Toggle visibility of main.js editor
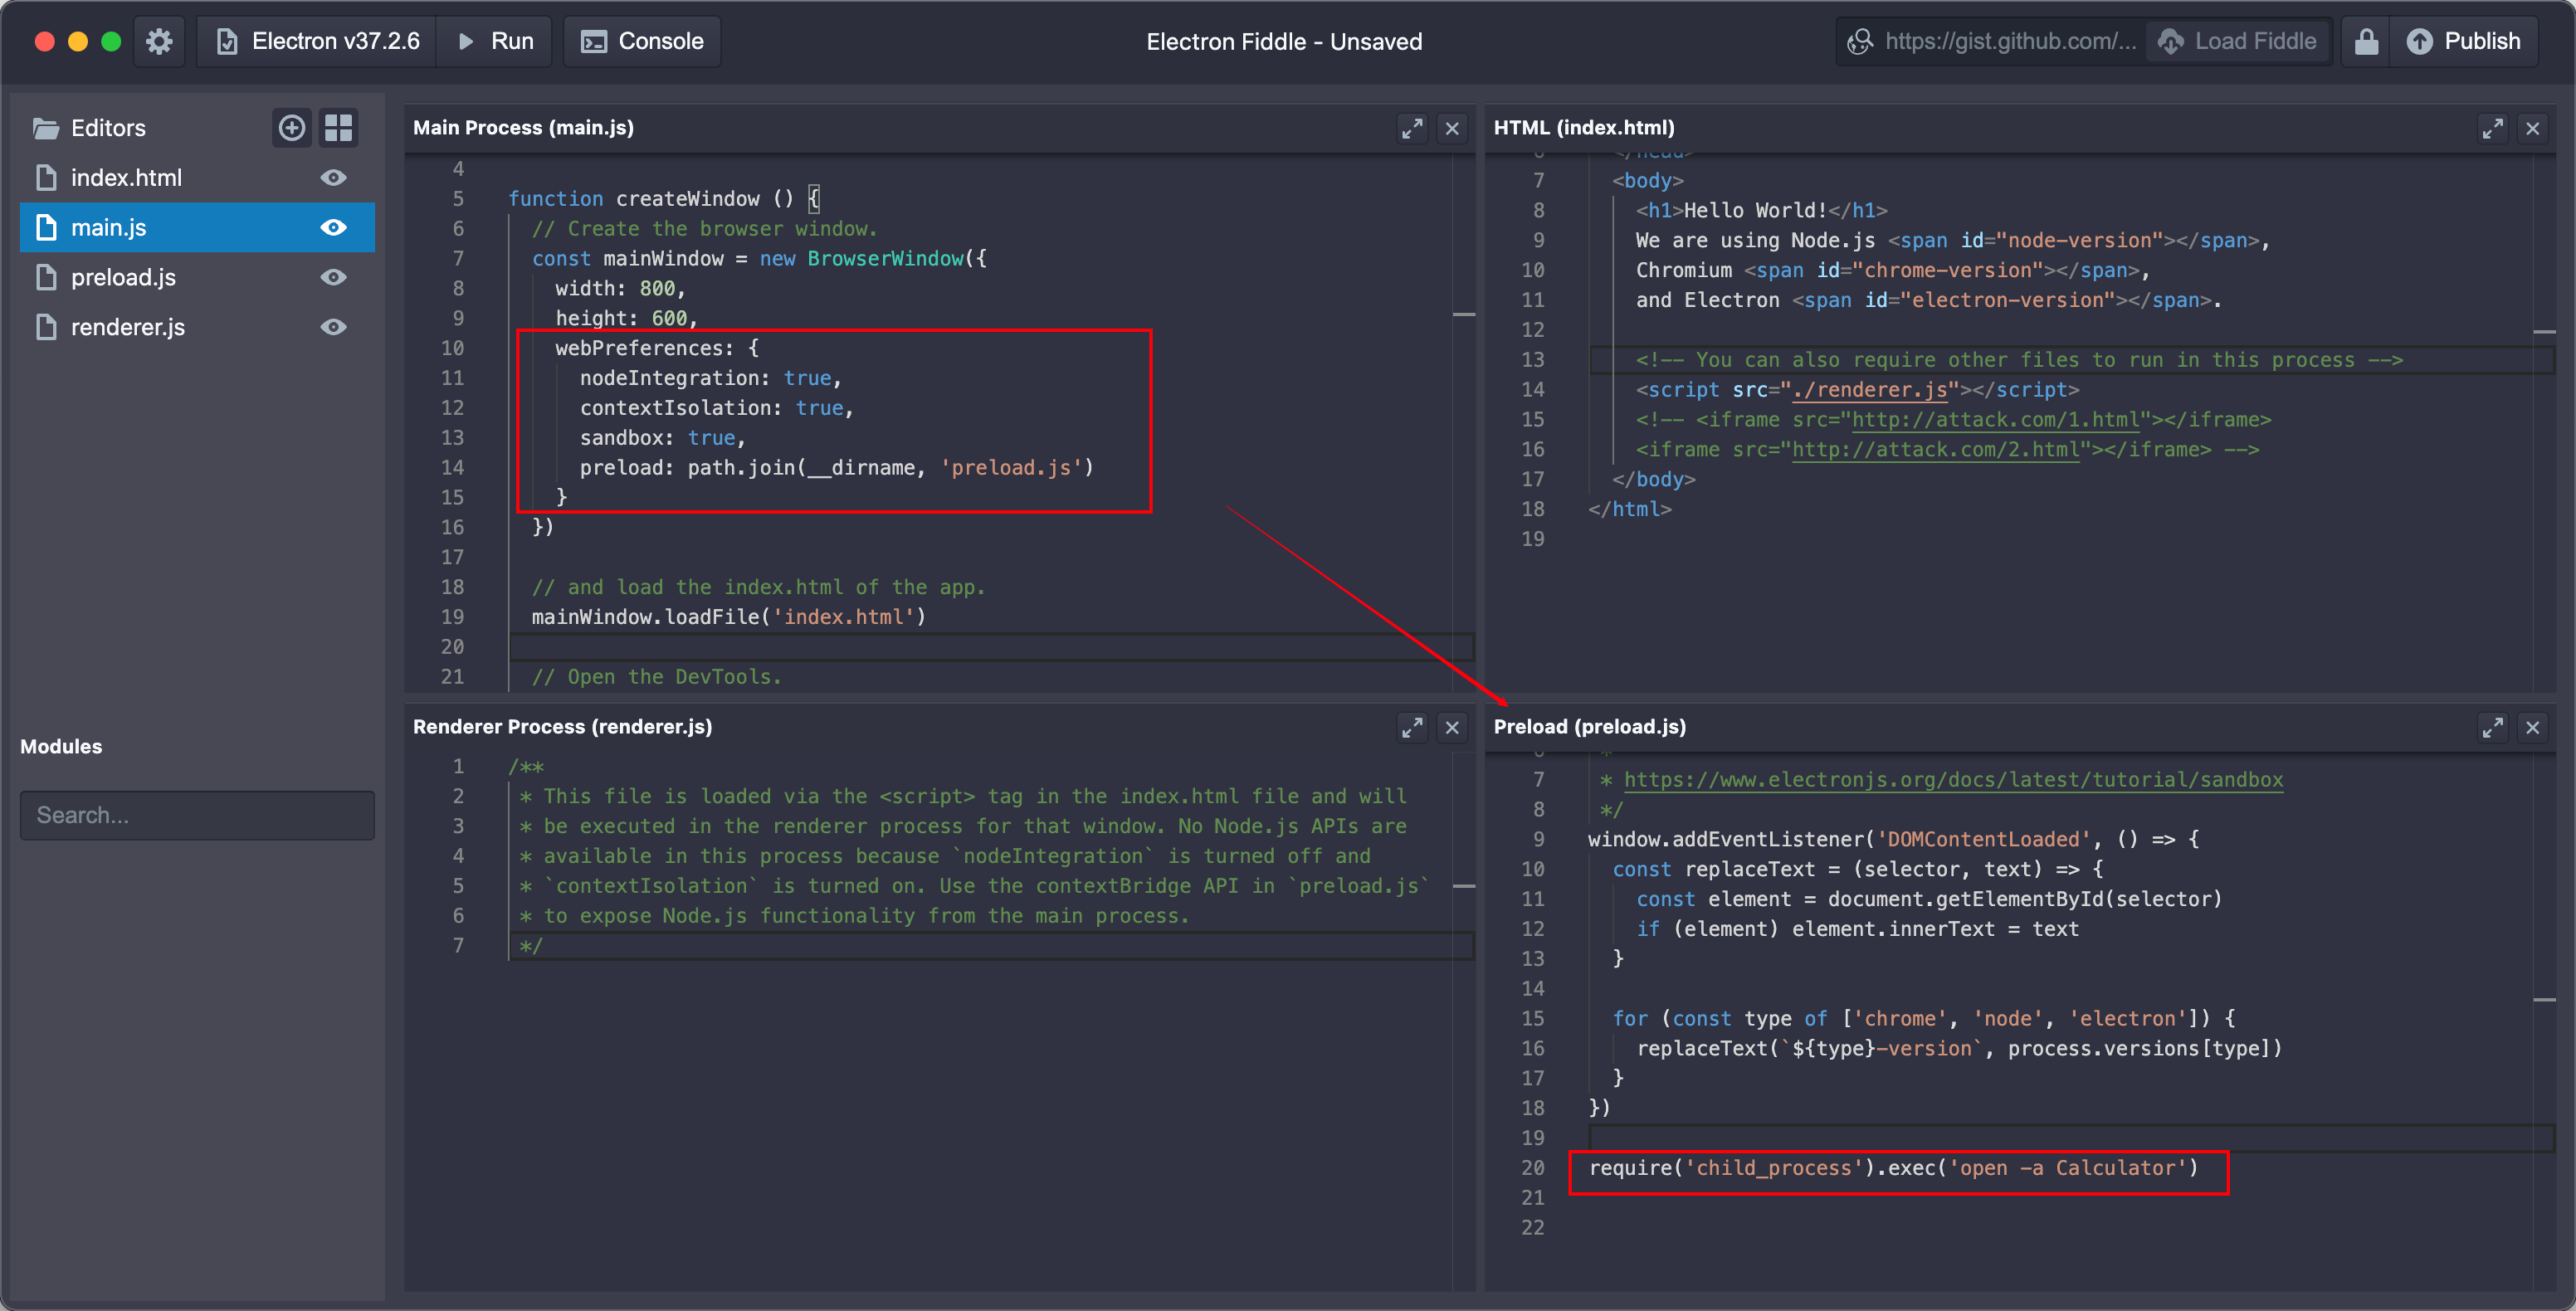Screen dimensions: 2576x1311 pos(334,228)
